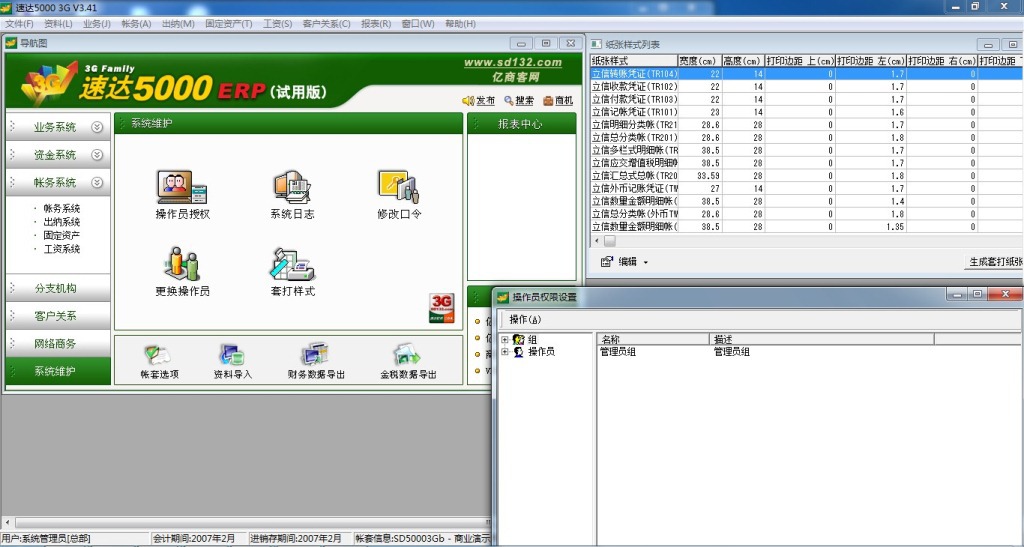This screenshot has height=547, width=1024.
Task: Click the 纸张样式 column header
Action: (x=634, y=61)
